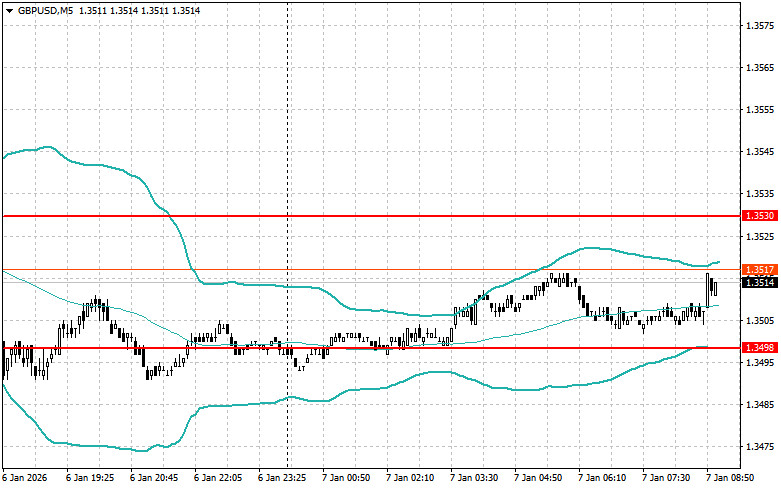
Task: Select the 6 Jan 19:25 time label
Action: pyautogui.click(x=90, y=478)
